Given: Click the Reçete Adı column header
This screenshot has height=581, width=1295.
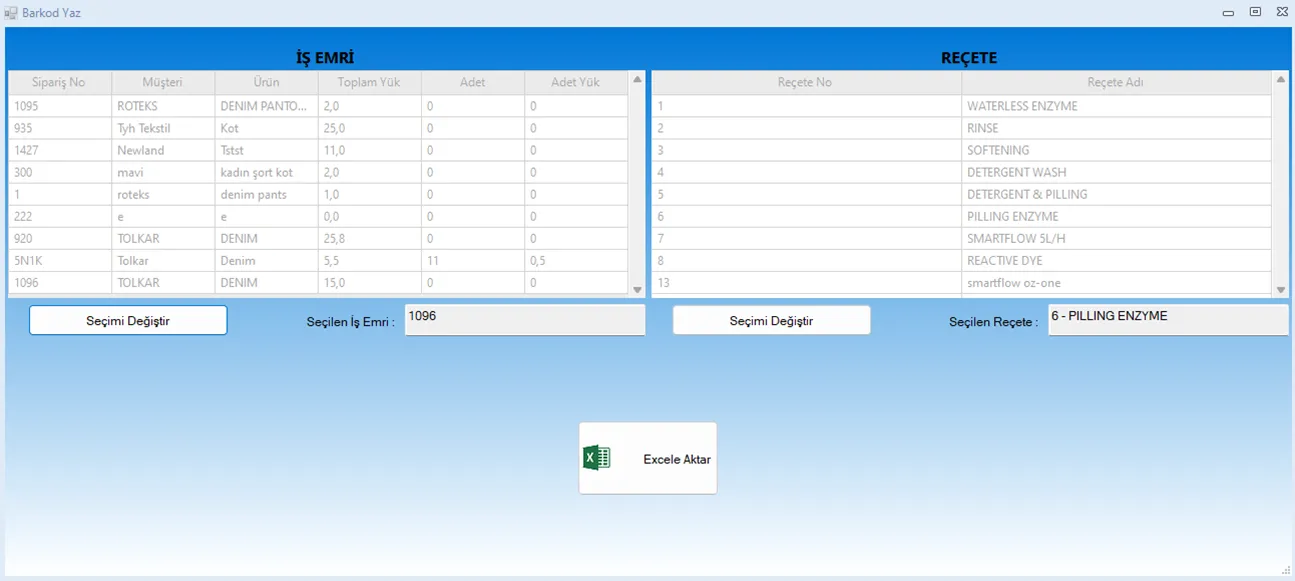Looking at the screenshot, I should tap(1115, 82).
